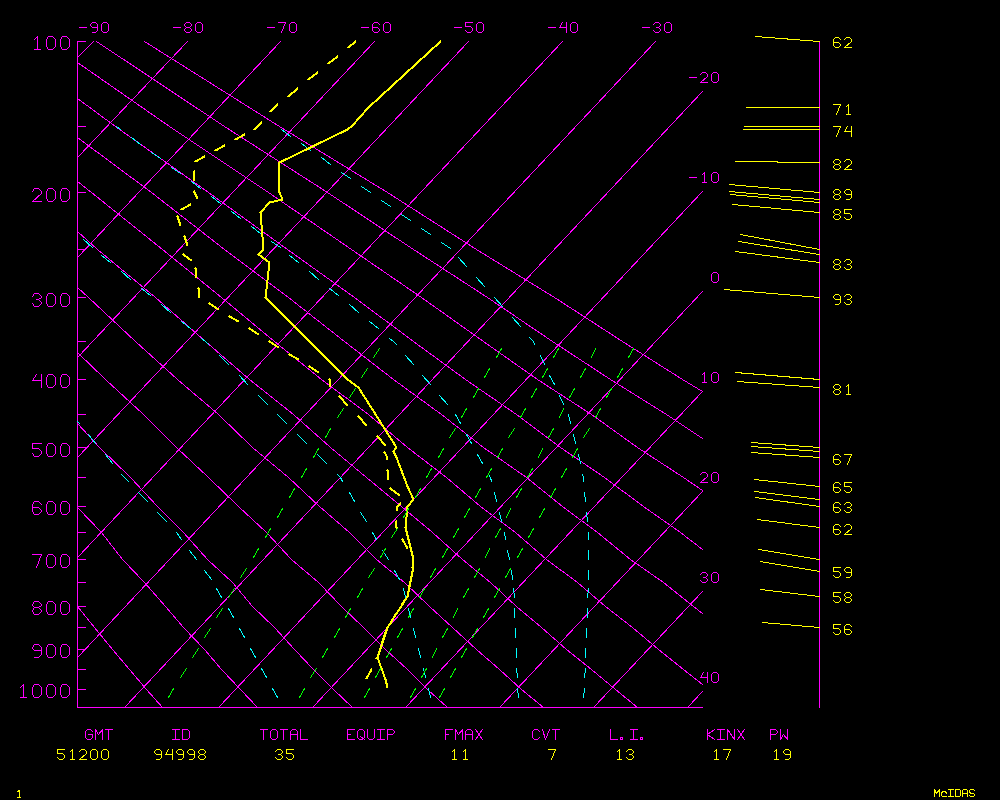Click the EQUIP label in bottom row
The width and height of the screenshot is (1000, 800).
tap(370, 735)
